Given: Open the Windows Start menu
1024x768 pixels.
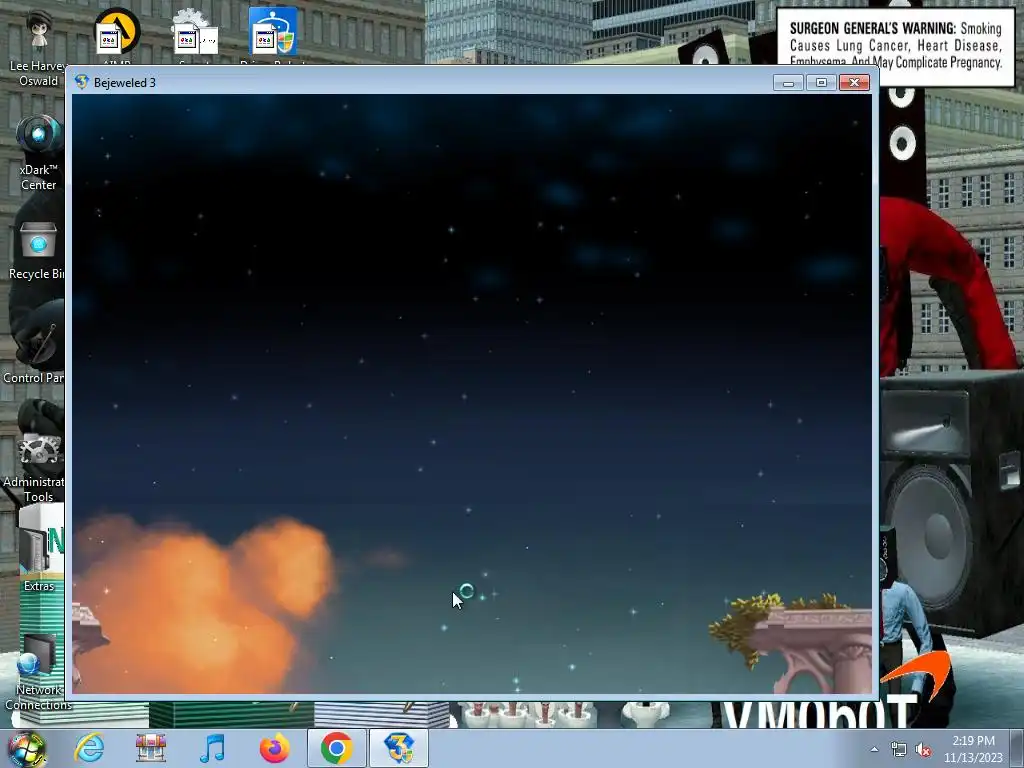Looking at the screenshot, I should pos(26,748).
